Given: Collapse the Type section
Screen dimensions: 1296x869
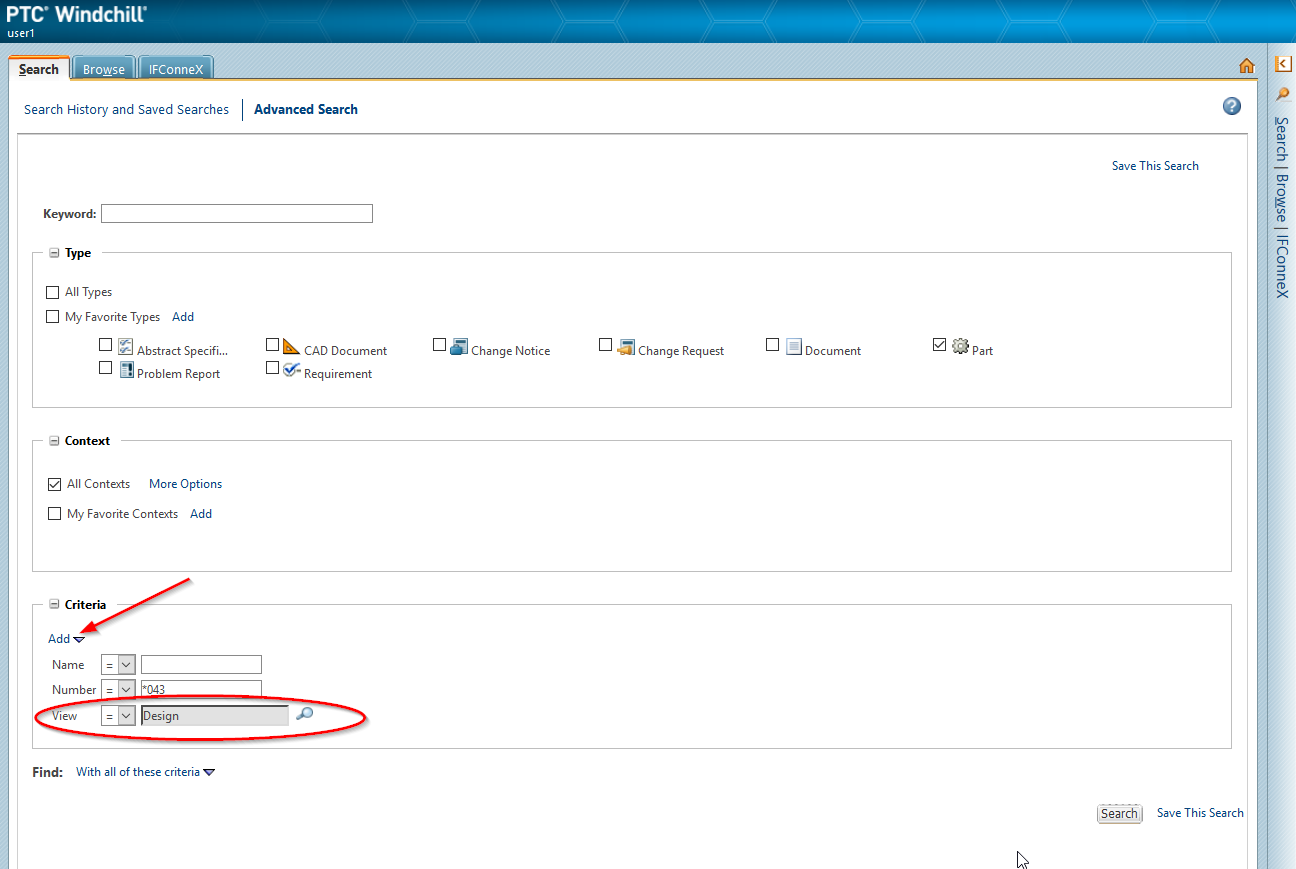Looking at the screenshot, I should (54, 254).
